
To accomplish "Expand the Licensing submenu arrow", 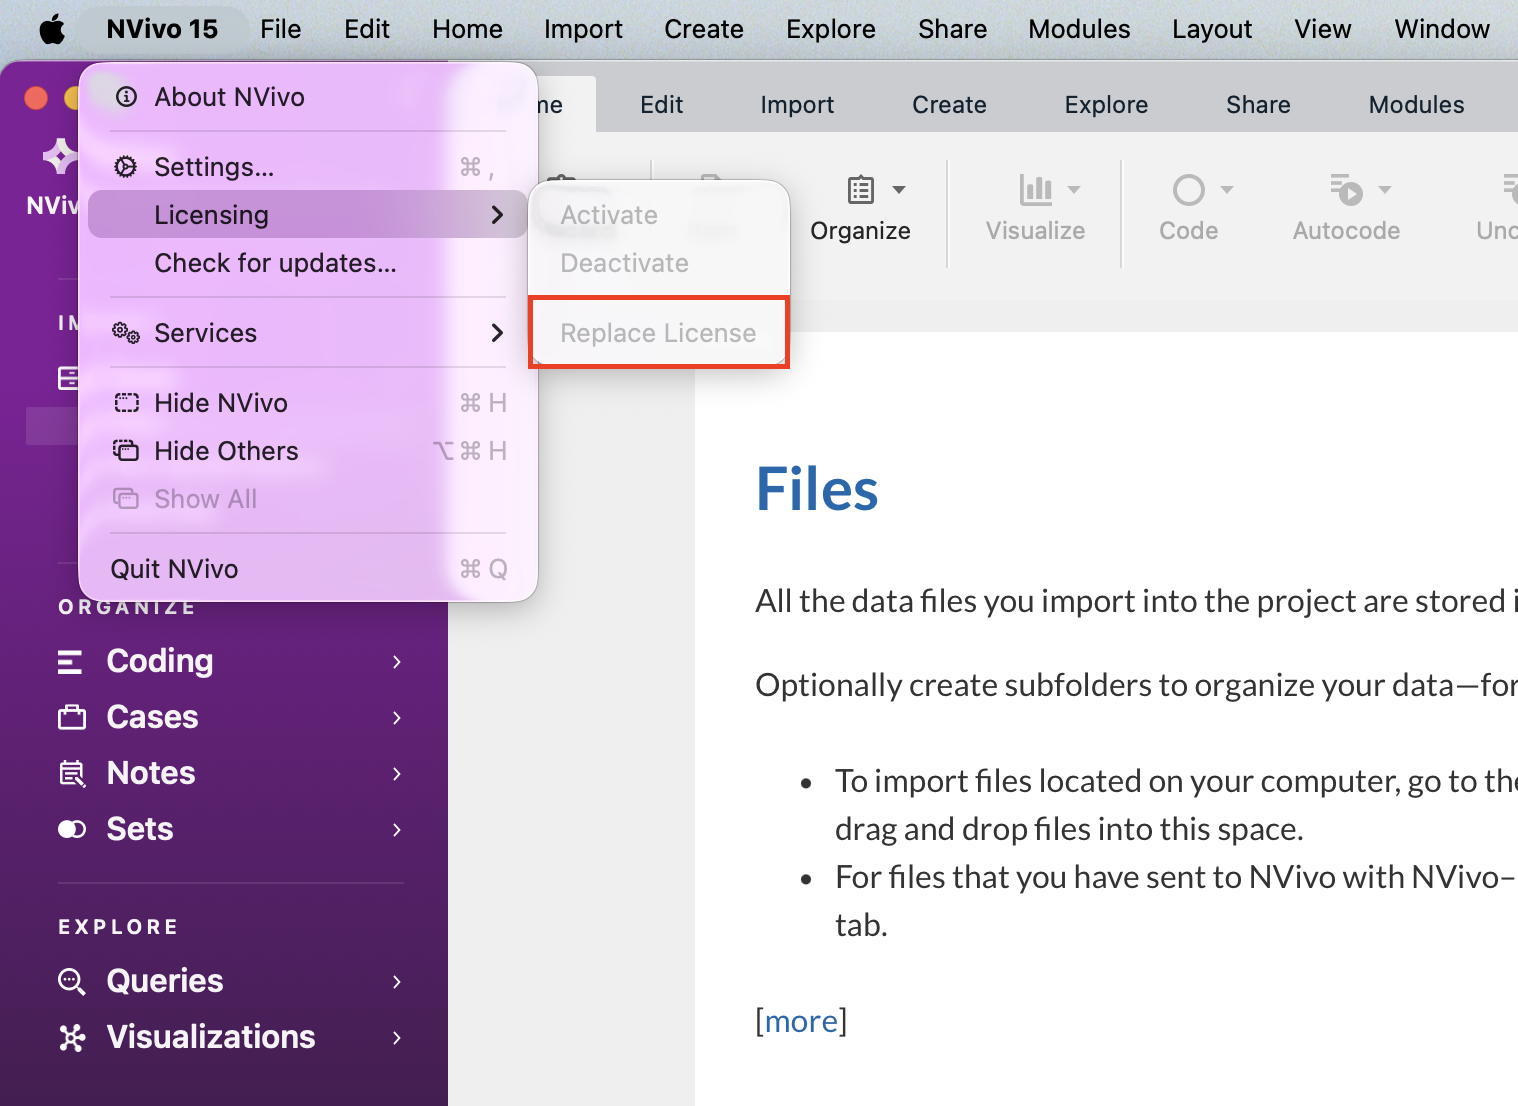I will [x=497, y=215].
